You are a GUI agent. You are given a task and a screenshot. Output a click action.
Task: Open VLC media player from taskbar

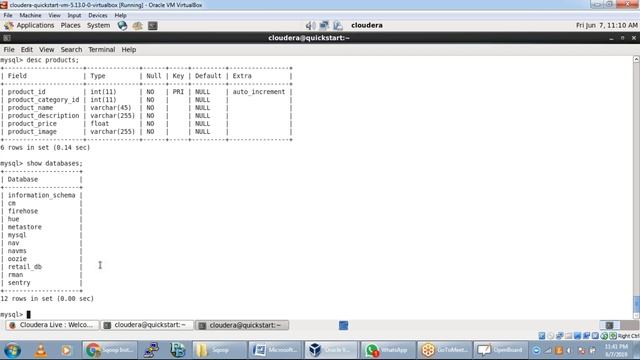(40, 350)
